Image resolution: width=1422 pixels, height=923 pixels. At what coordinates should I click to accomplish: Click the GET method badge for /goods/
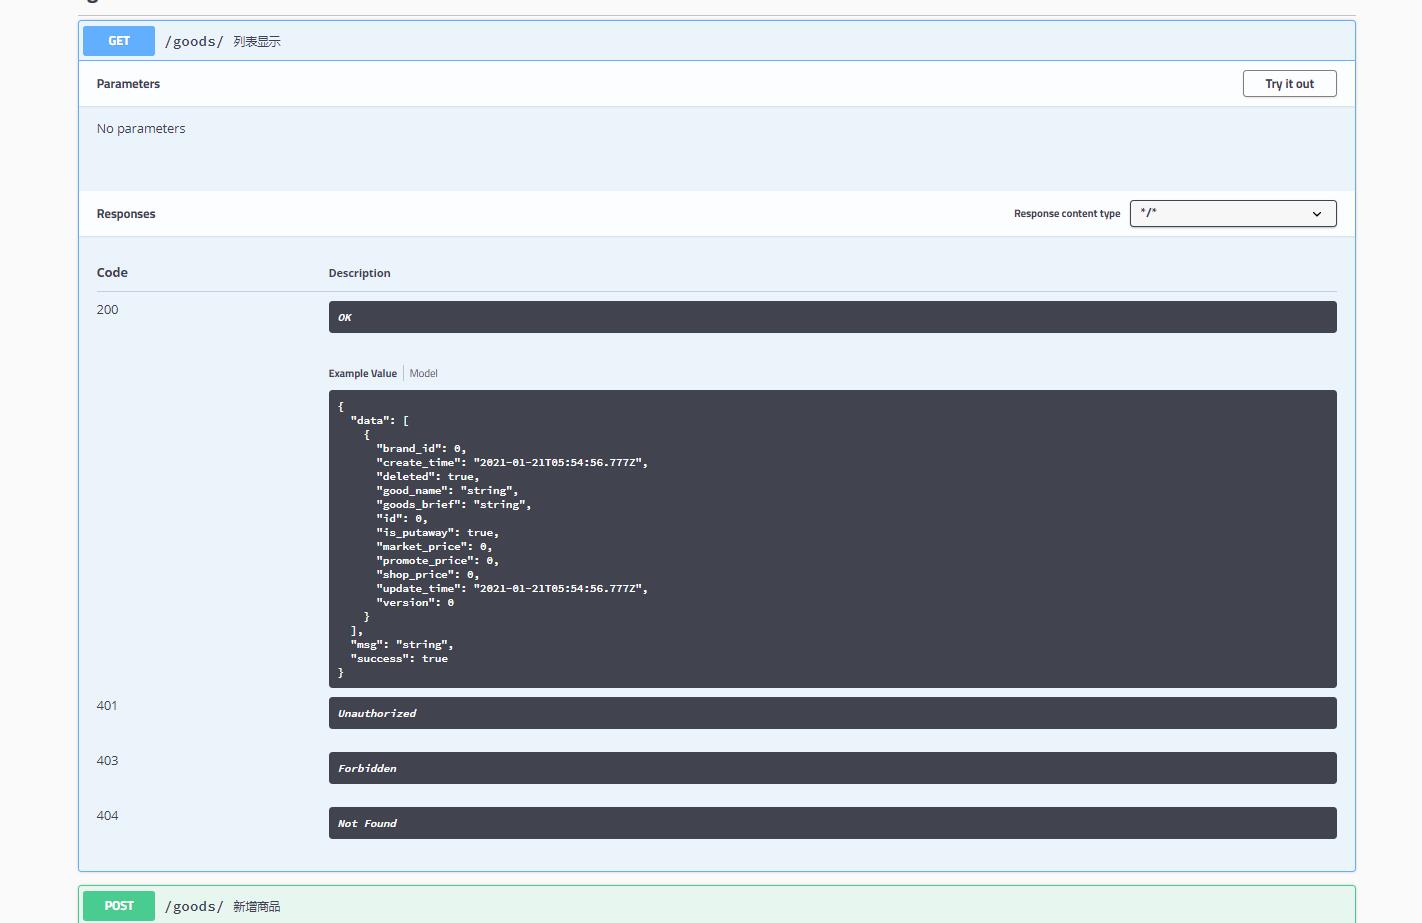[119, 41]
